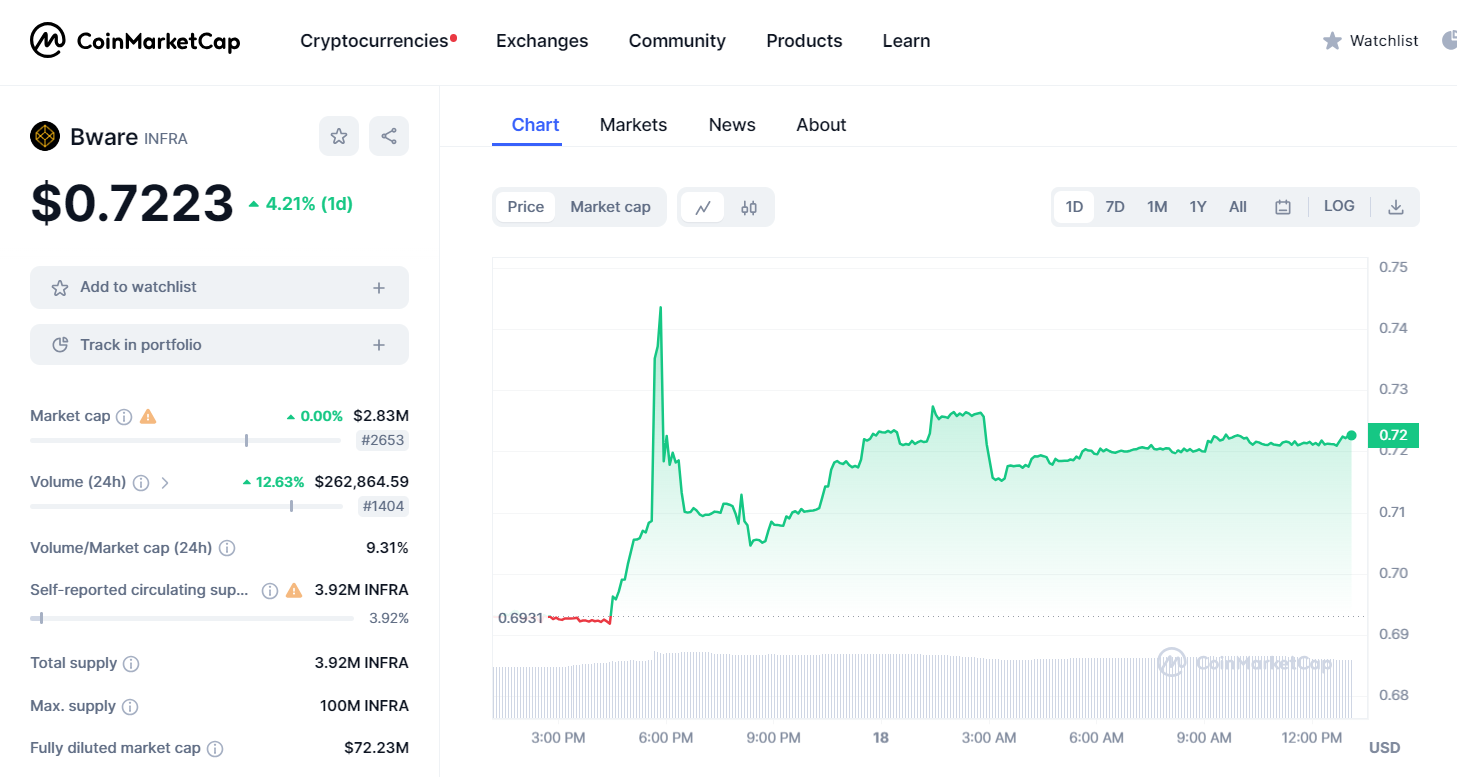Click the share icon beside Bware

(x=389, y=136)
